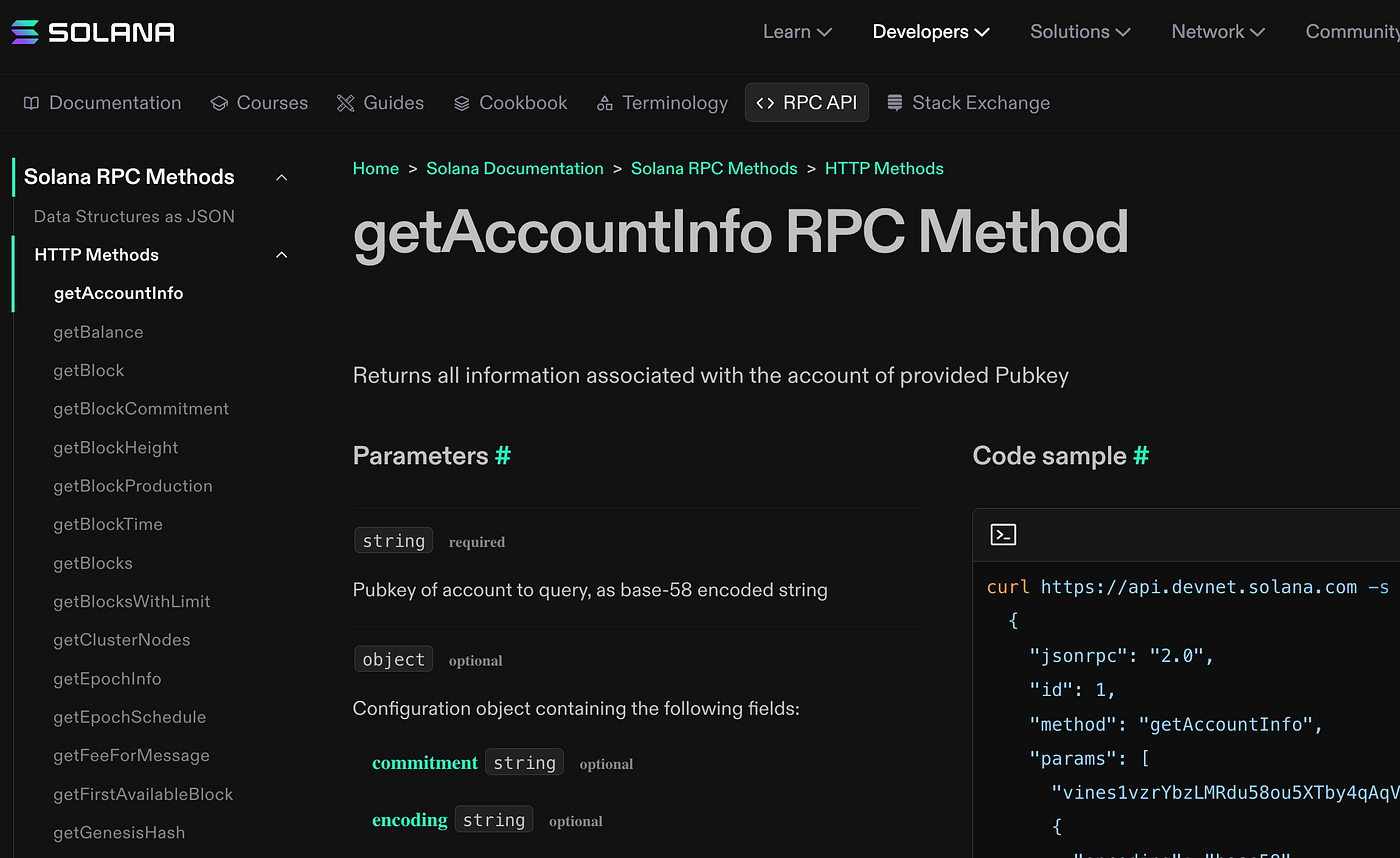Select getBalance in the sidebar
This screenshot has height=858, width=1400.
pyautogui.click(x=98, y=332)
